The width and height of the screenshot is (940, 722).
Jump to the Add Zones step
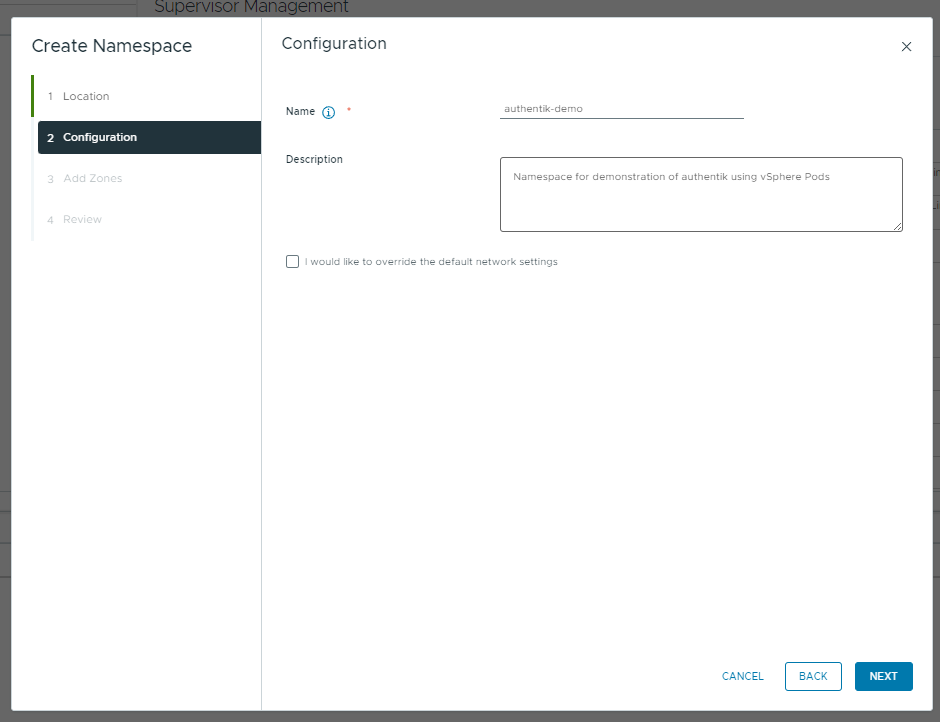pos(92,178)
